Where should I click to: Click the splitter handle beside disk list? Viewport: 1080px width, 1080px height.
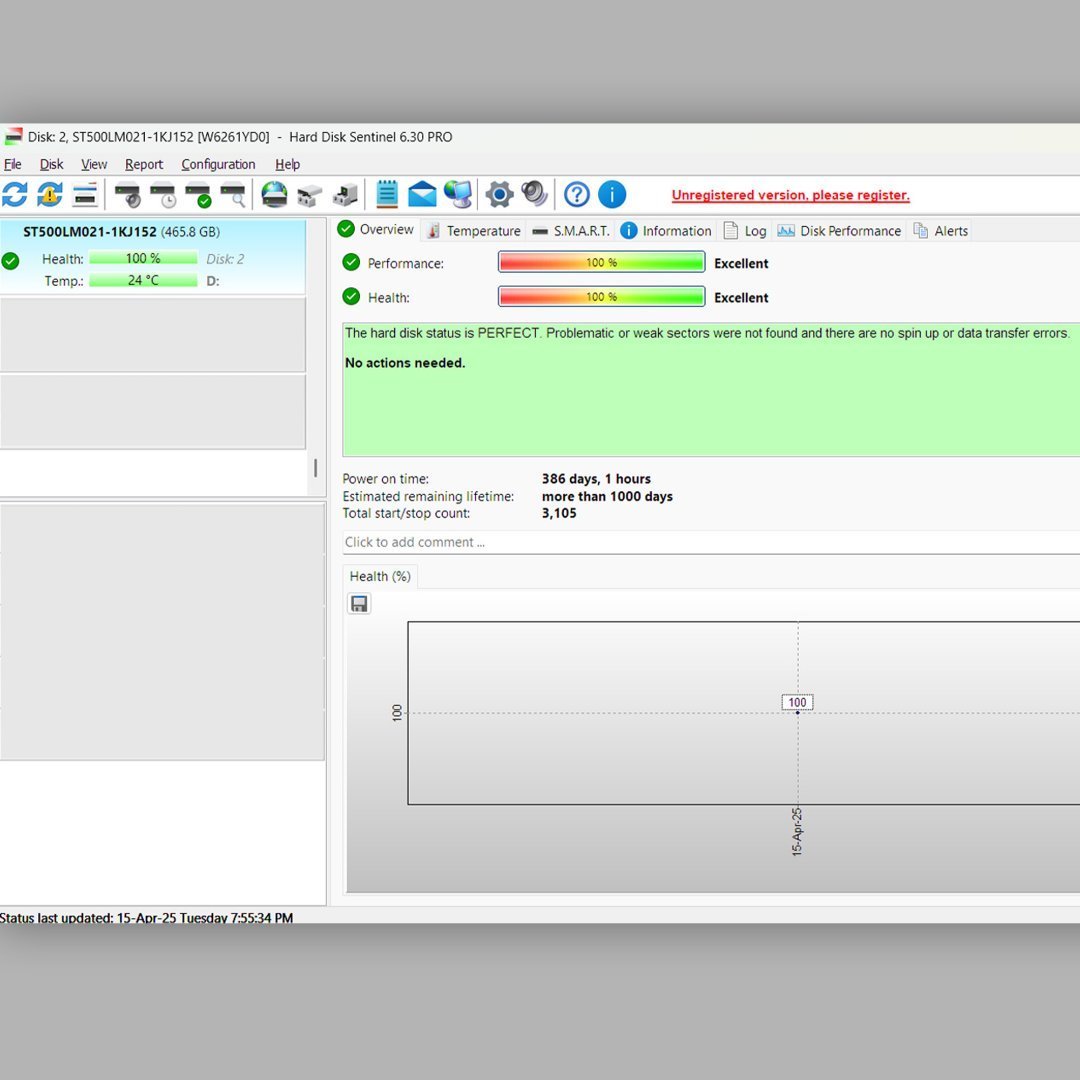(315, 468)
